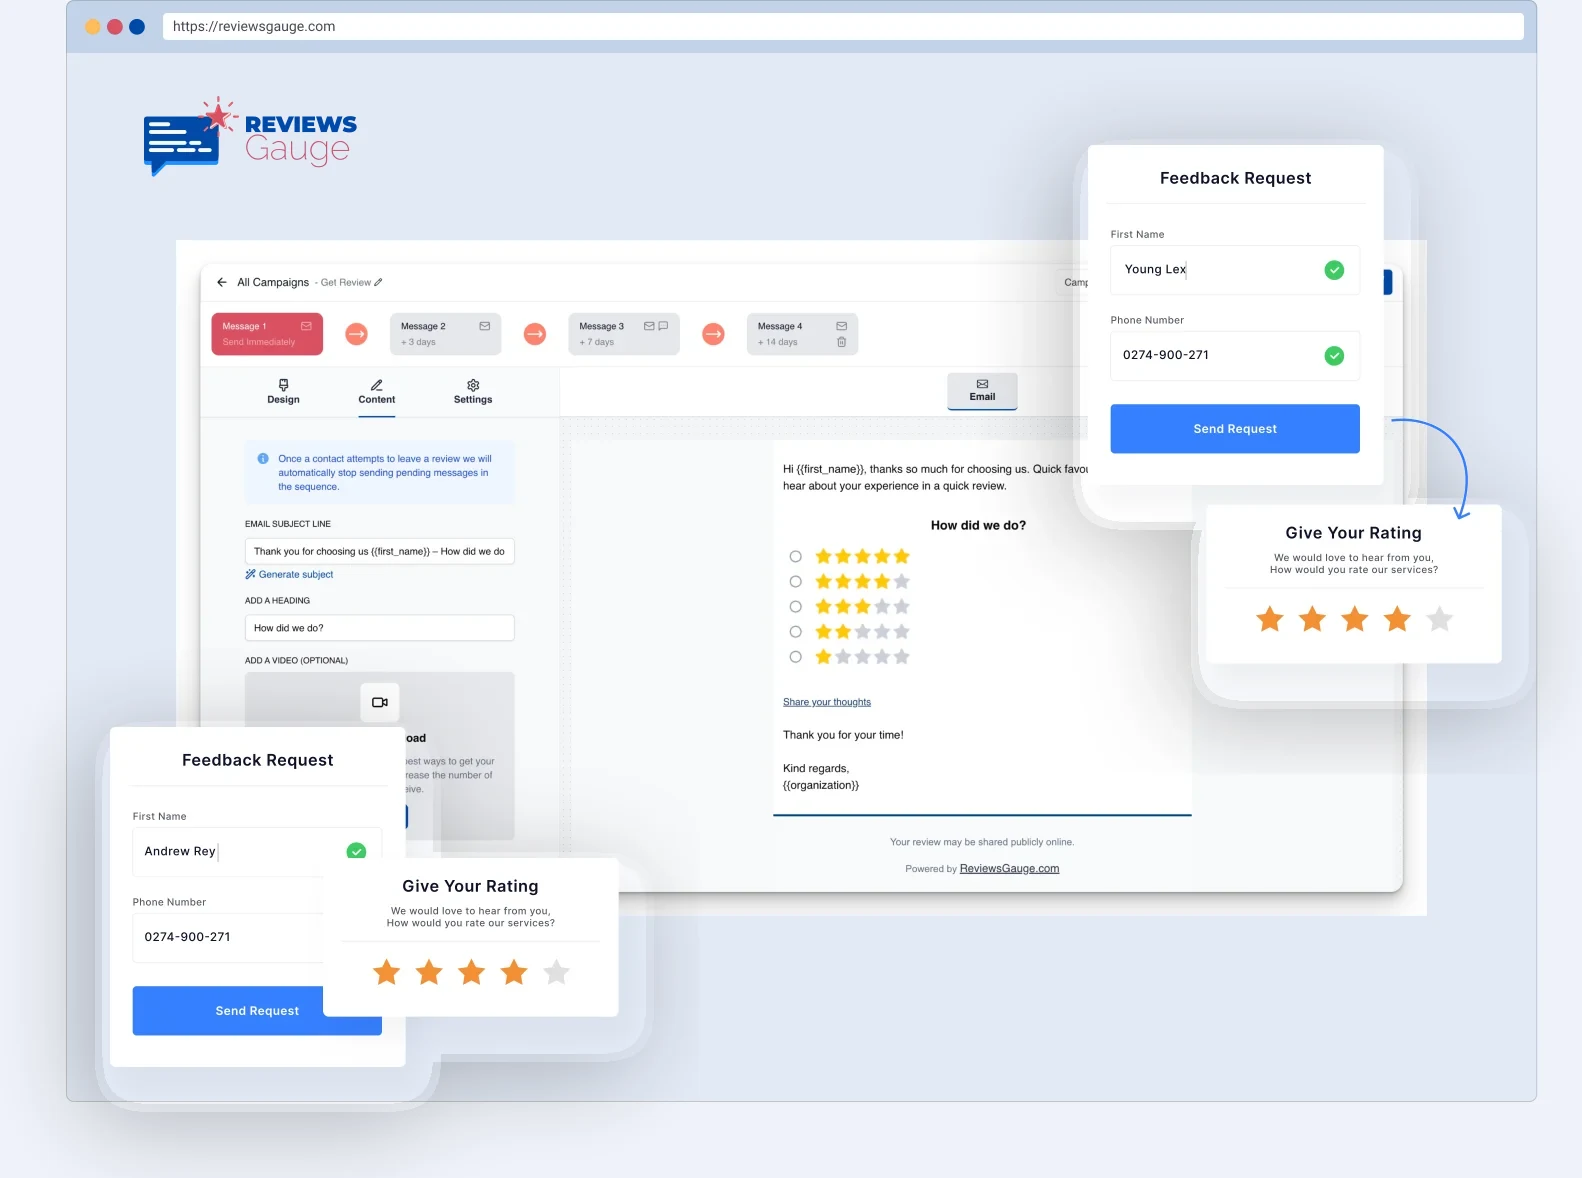Select the one-star rating radio button

coord(796,657)
